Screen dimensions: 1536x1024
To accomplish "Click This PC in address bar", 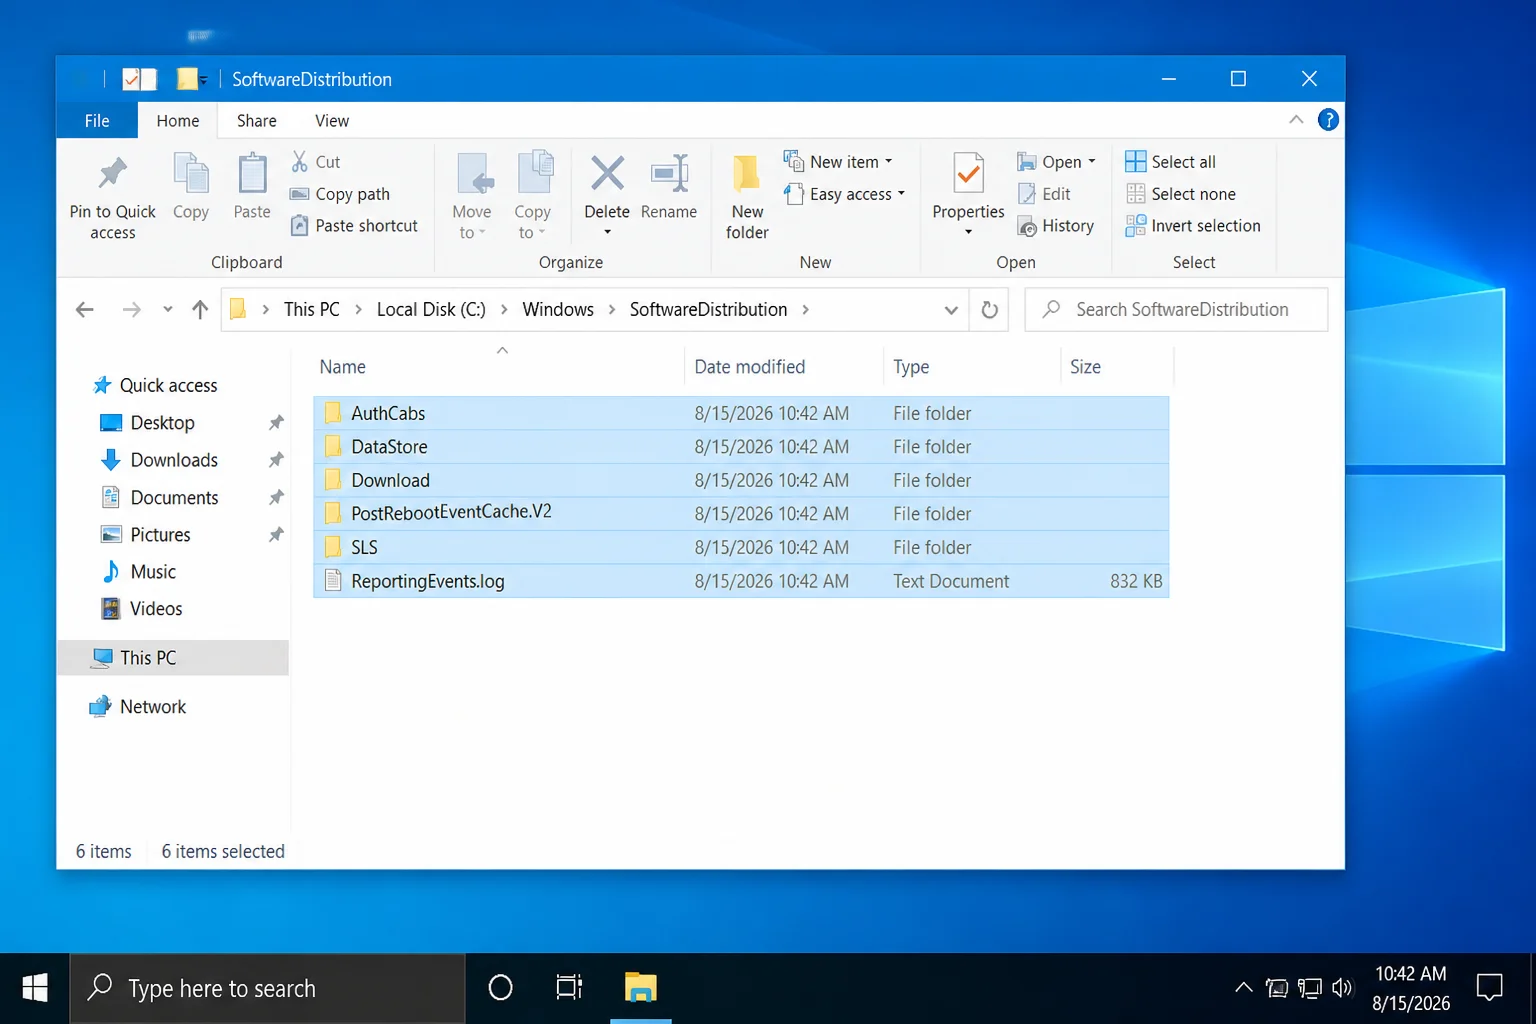I will (312, 310).
